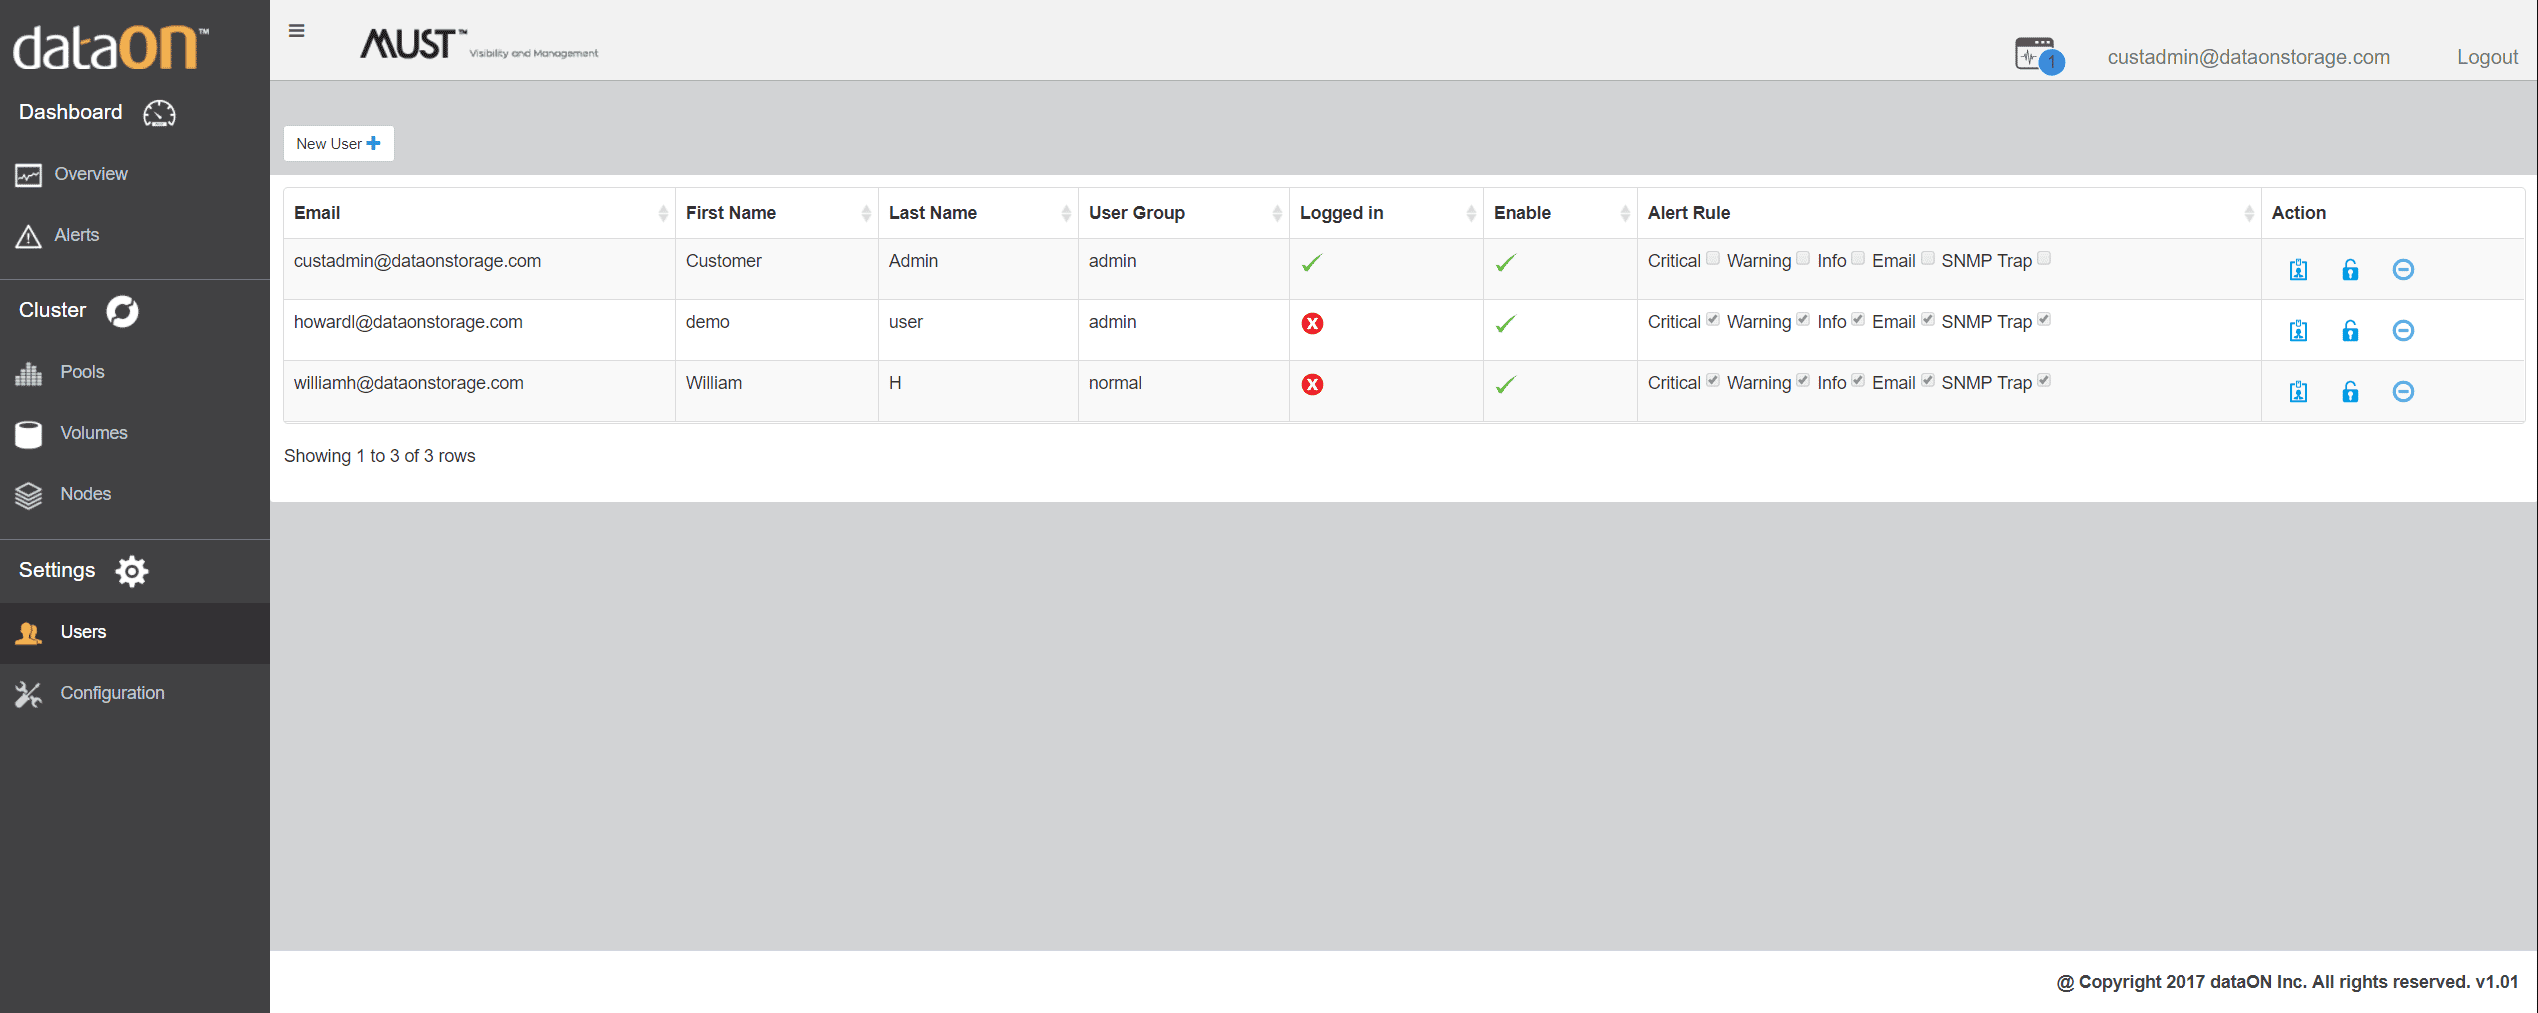The height and width of the screenshot is (1013, 2538).
Task: Click the Logout link
Action: click(2487, 57)
